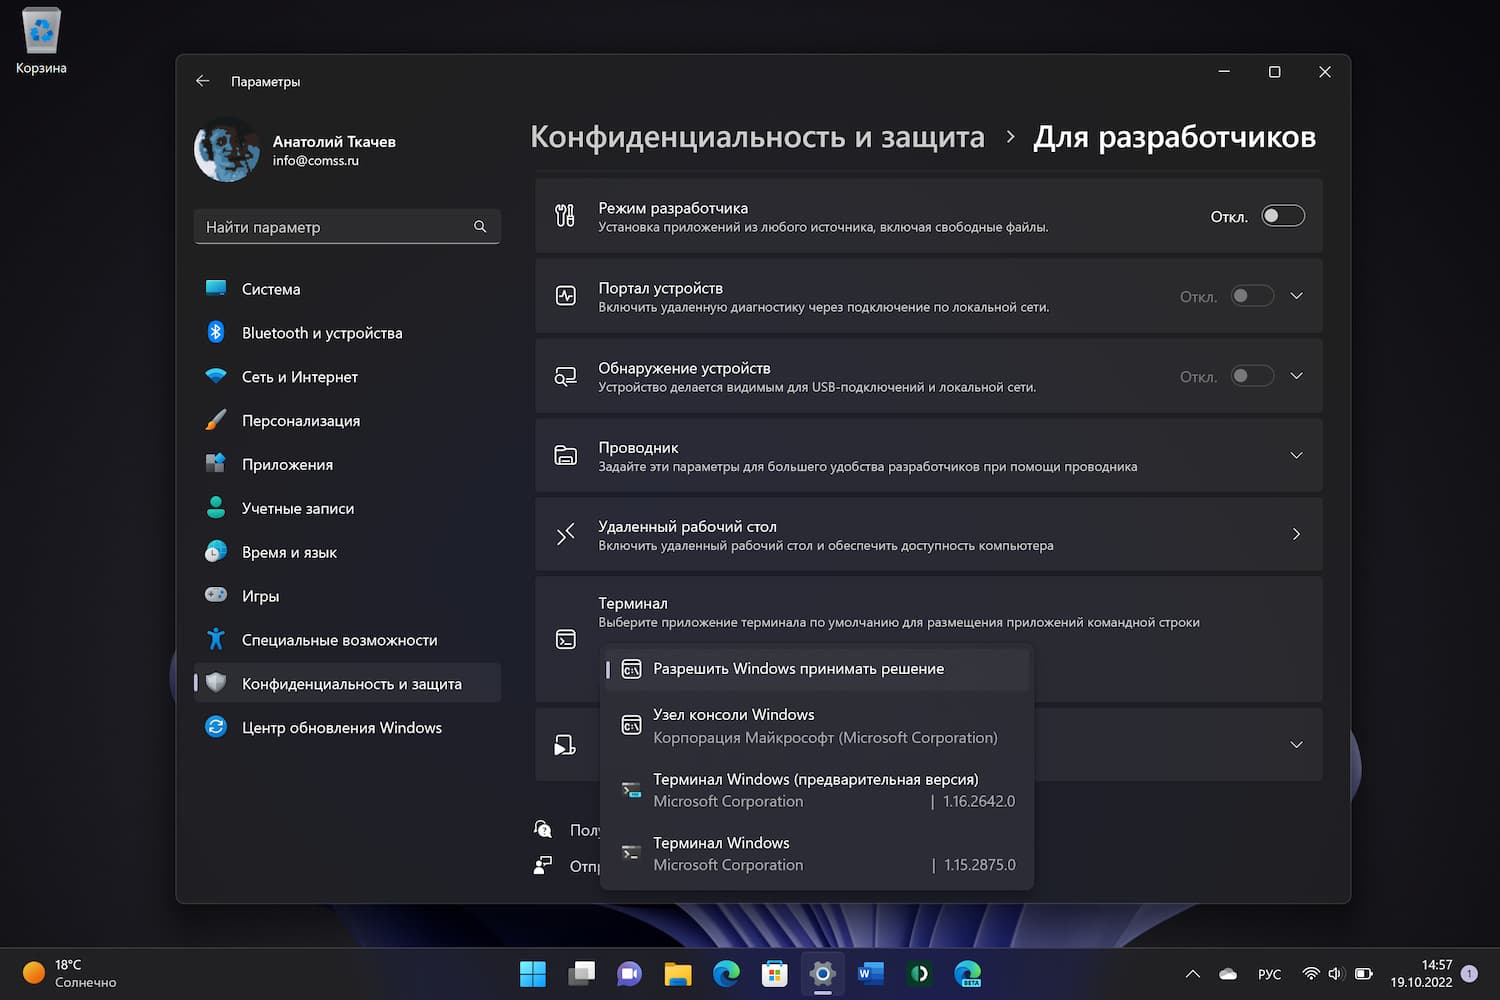1500x1000 pixels.
Task: Expand the Проводник settings section
Action: [x=1296, y=455]
